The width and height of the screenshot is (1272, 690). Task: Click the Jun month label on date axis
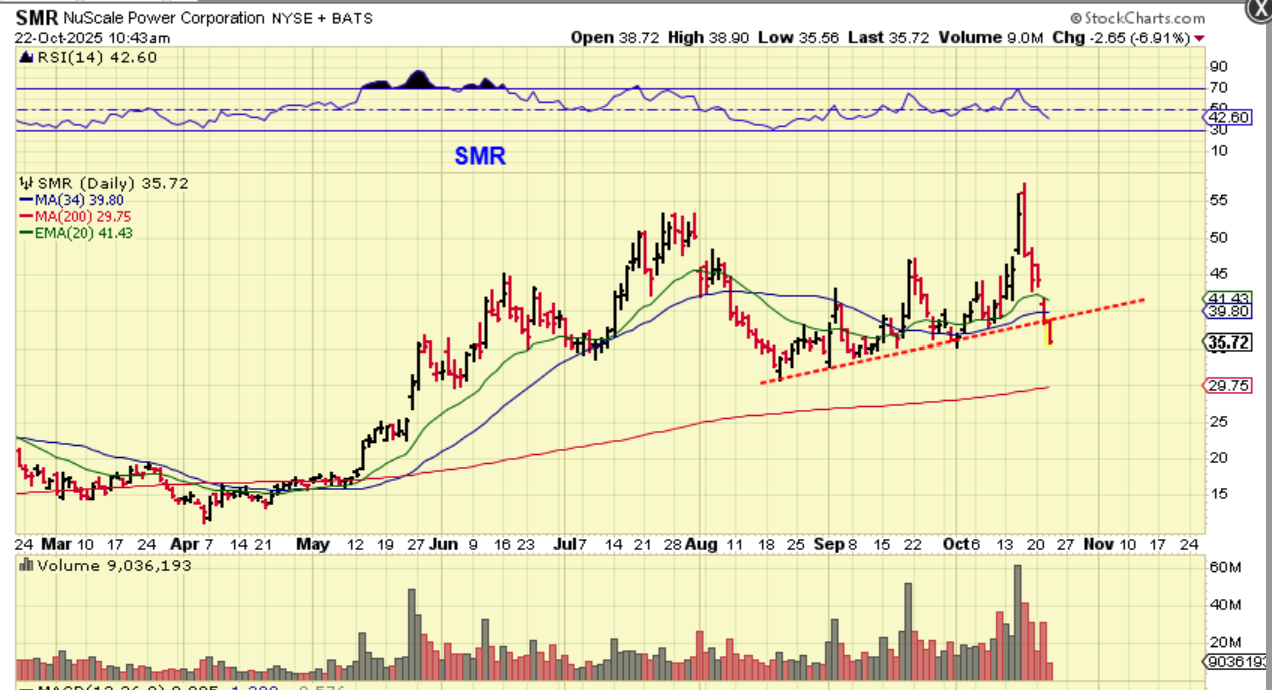pos(441,544)
